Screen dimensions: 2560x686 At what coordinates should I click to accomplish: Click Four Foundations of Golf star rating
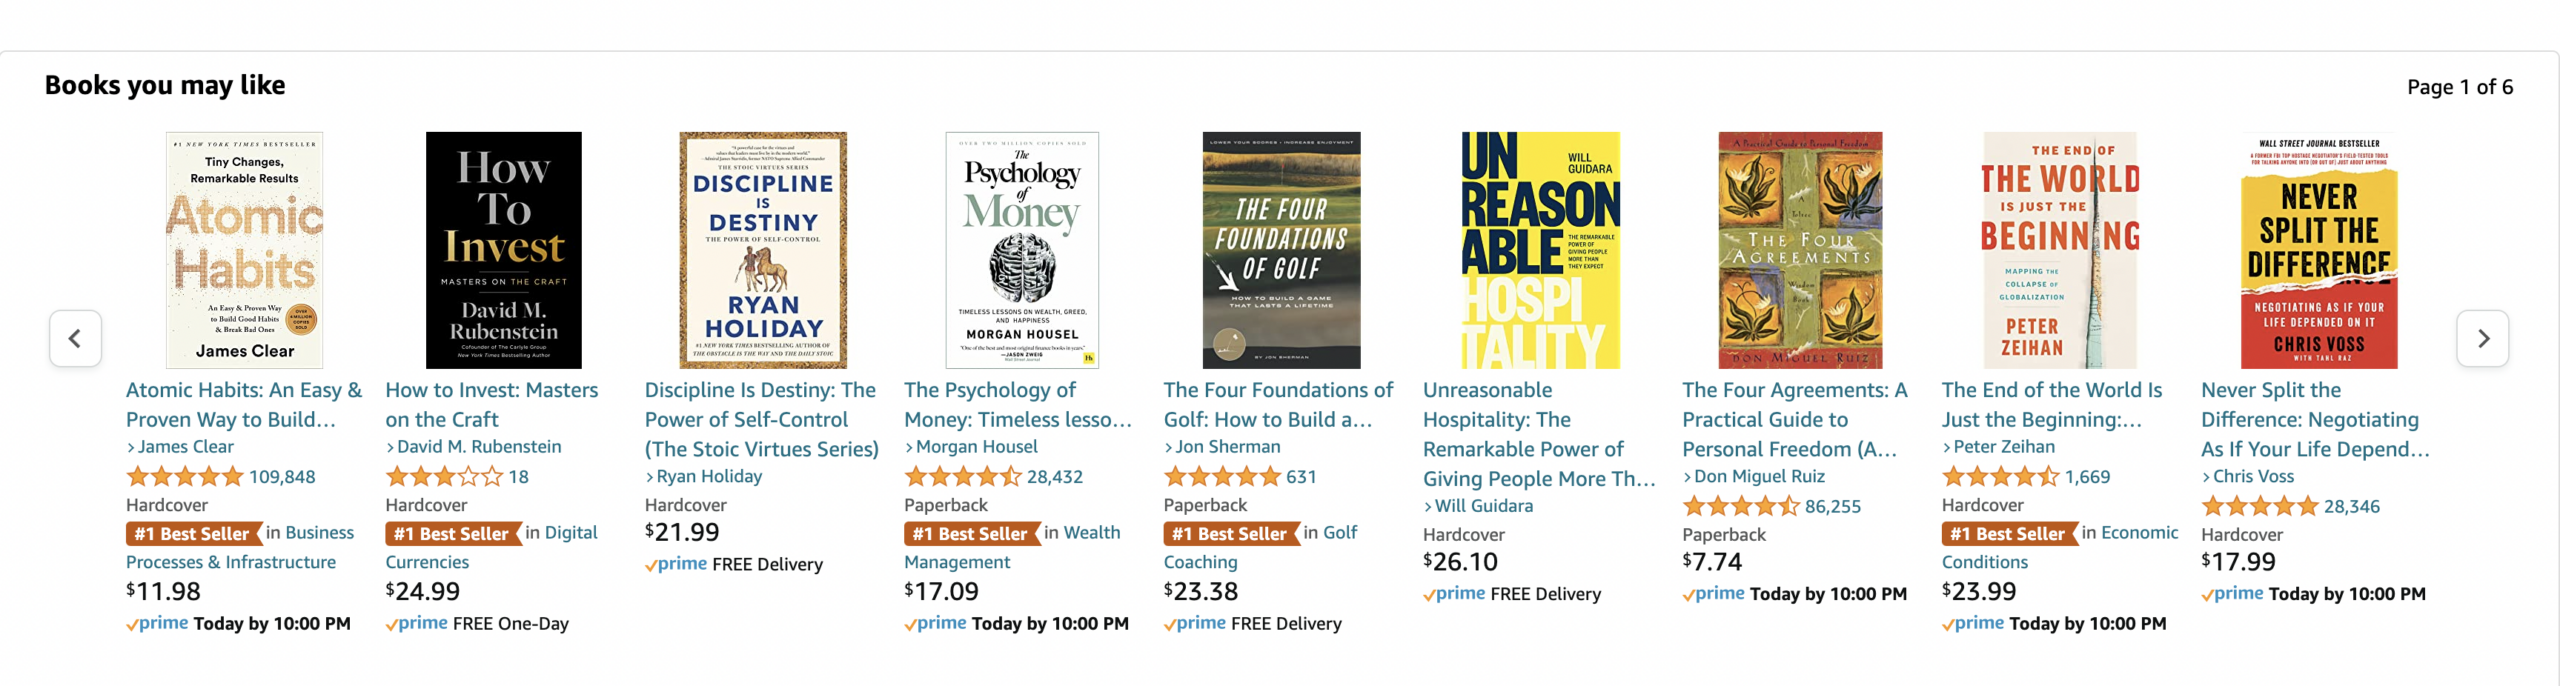click(1222, 477)
